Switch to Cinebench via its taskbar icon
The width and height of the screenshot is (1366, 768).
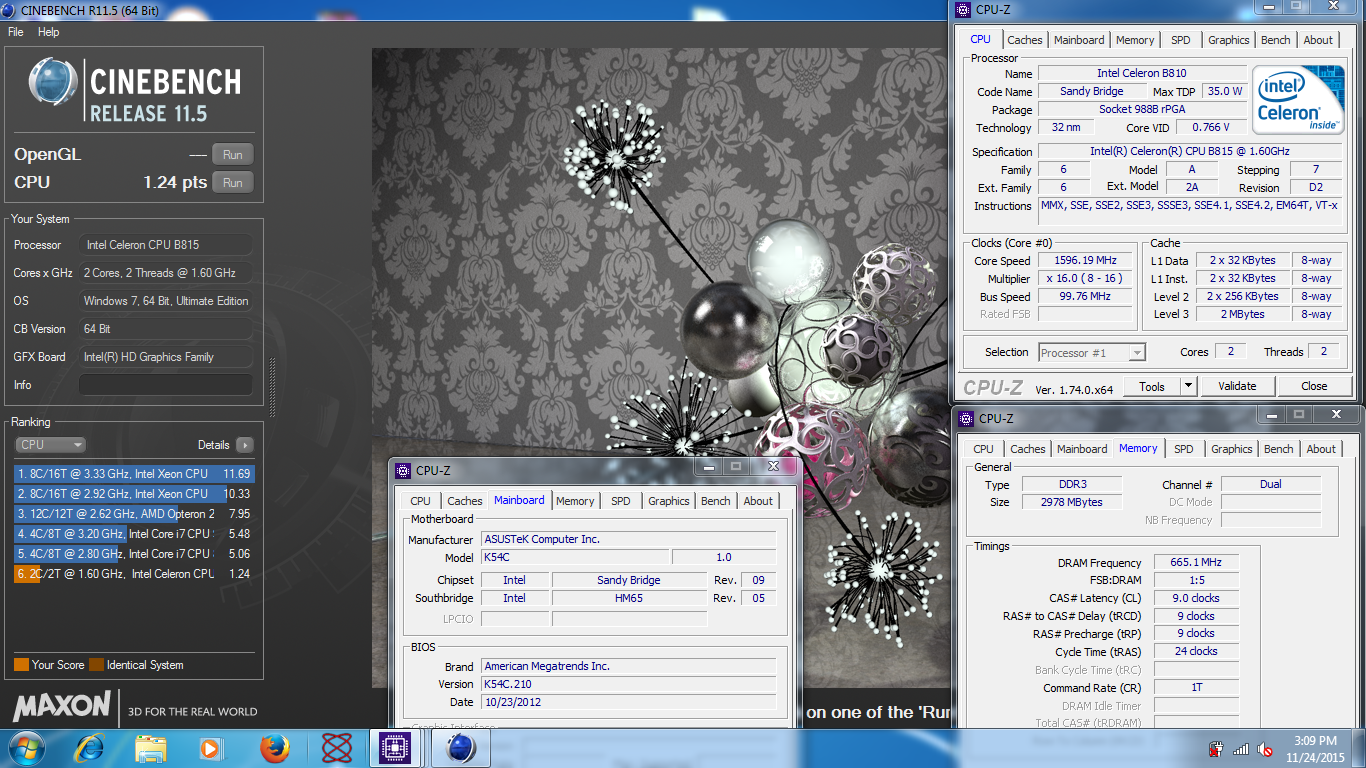click(460, 748)
